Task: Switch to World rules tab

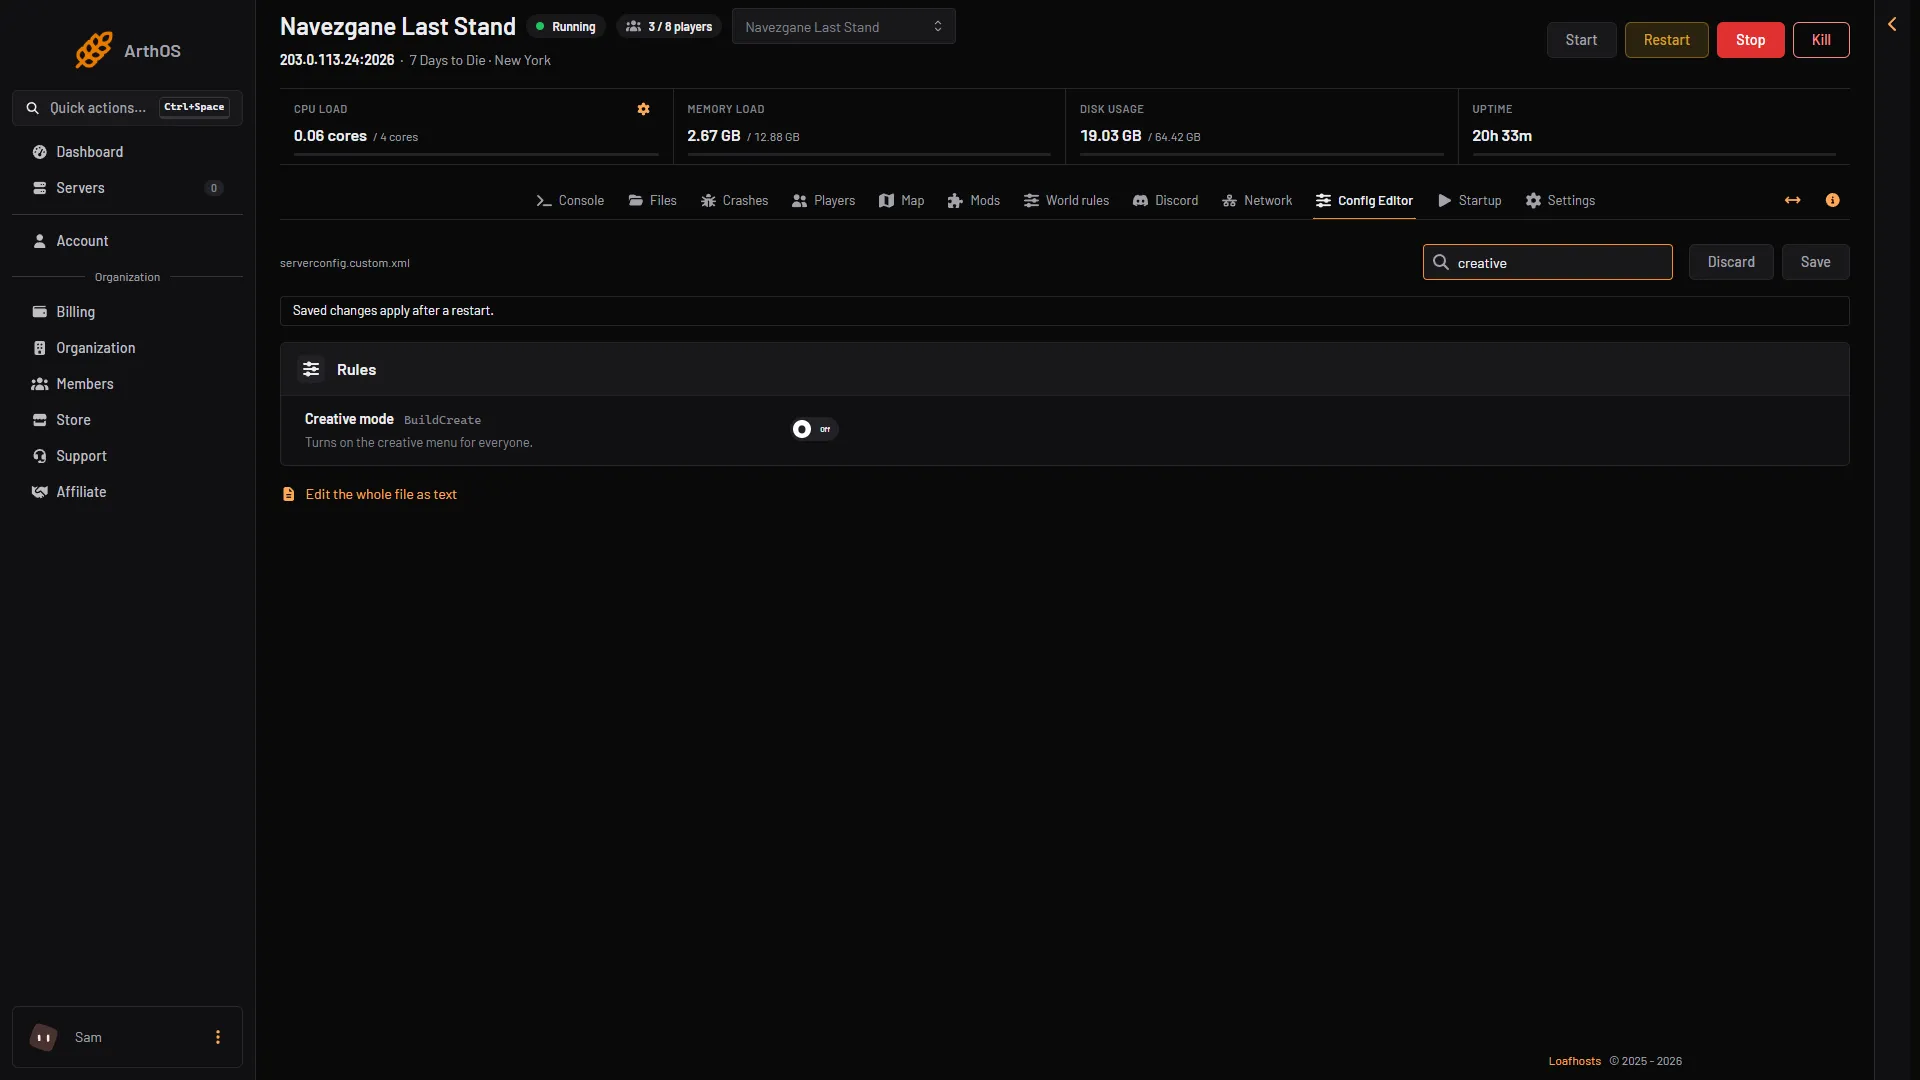Action: tap(1066, 200)
